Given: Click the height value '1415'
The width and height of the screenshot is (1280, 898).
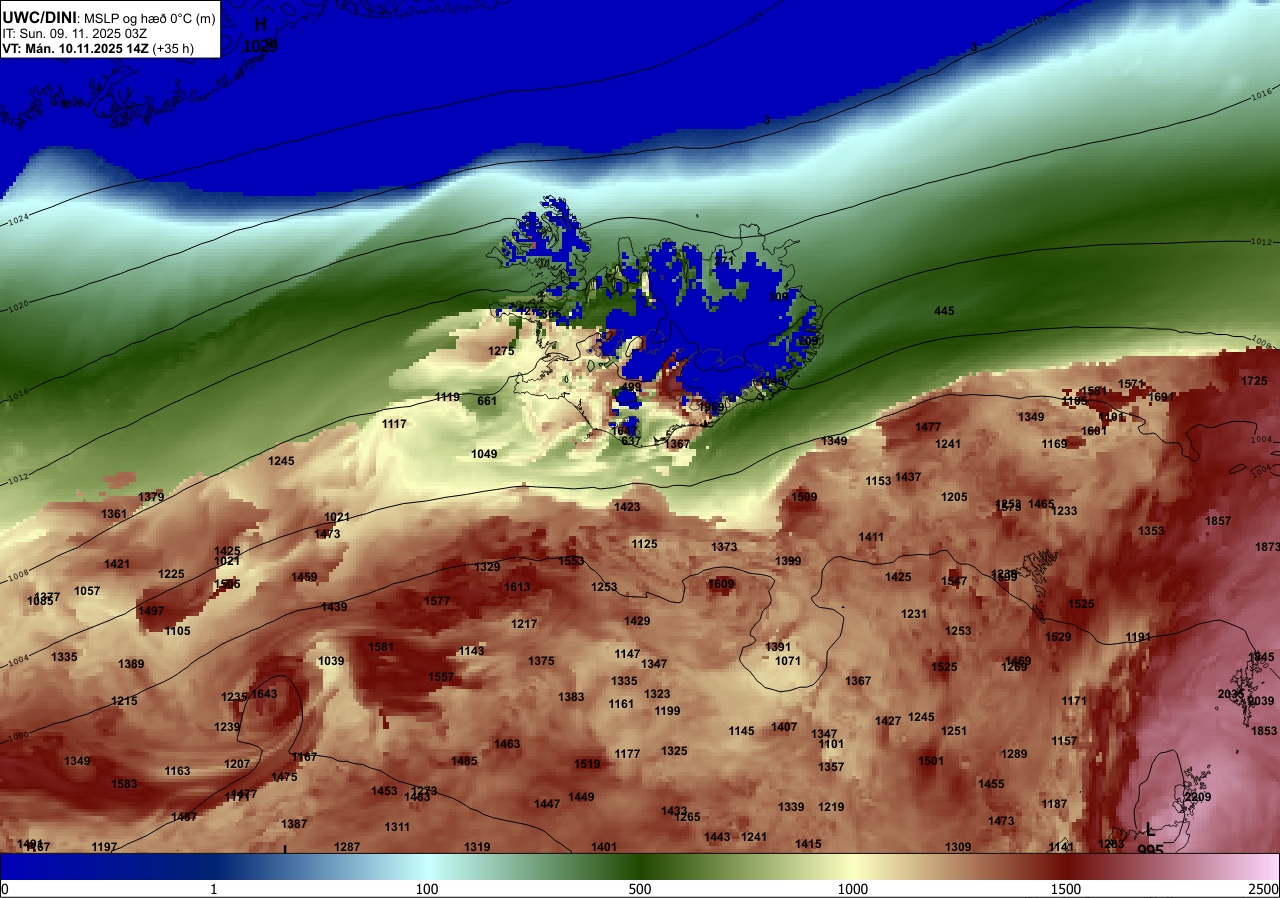Looking at the screenshot, I should pyautogui.click(x=808, y=844).
